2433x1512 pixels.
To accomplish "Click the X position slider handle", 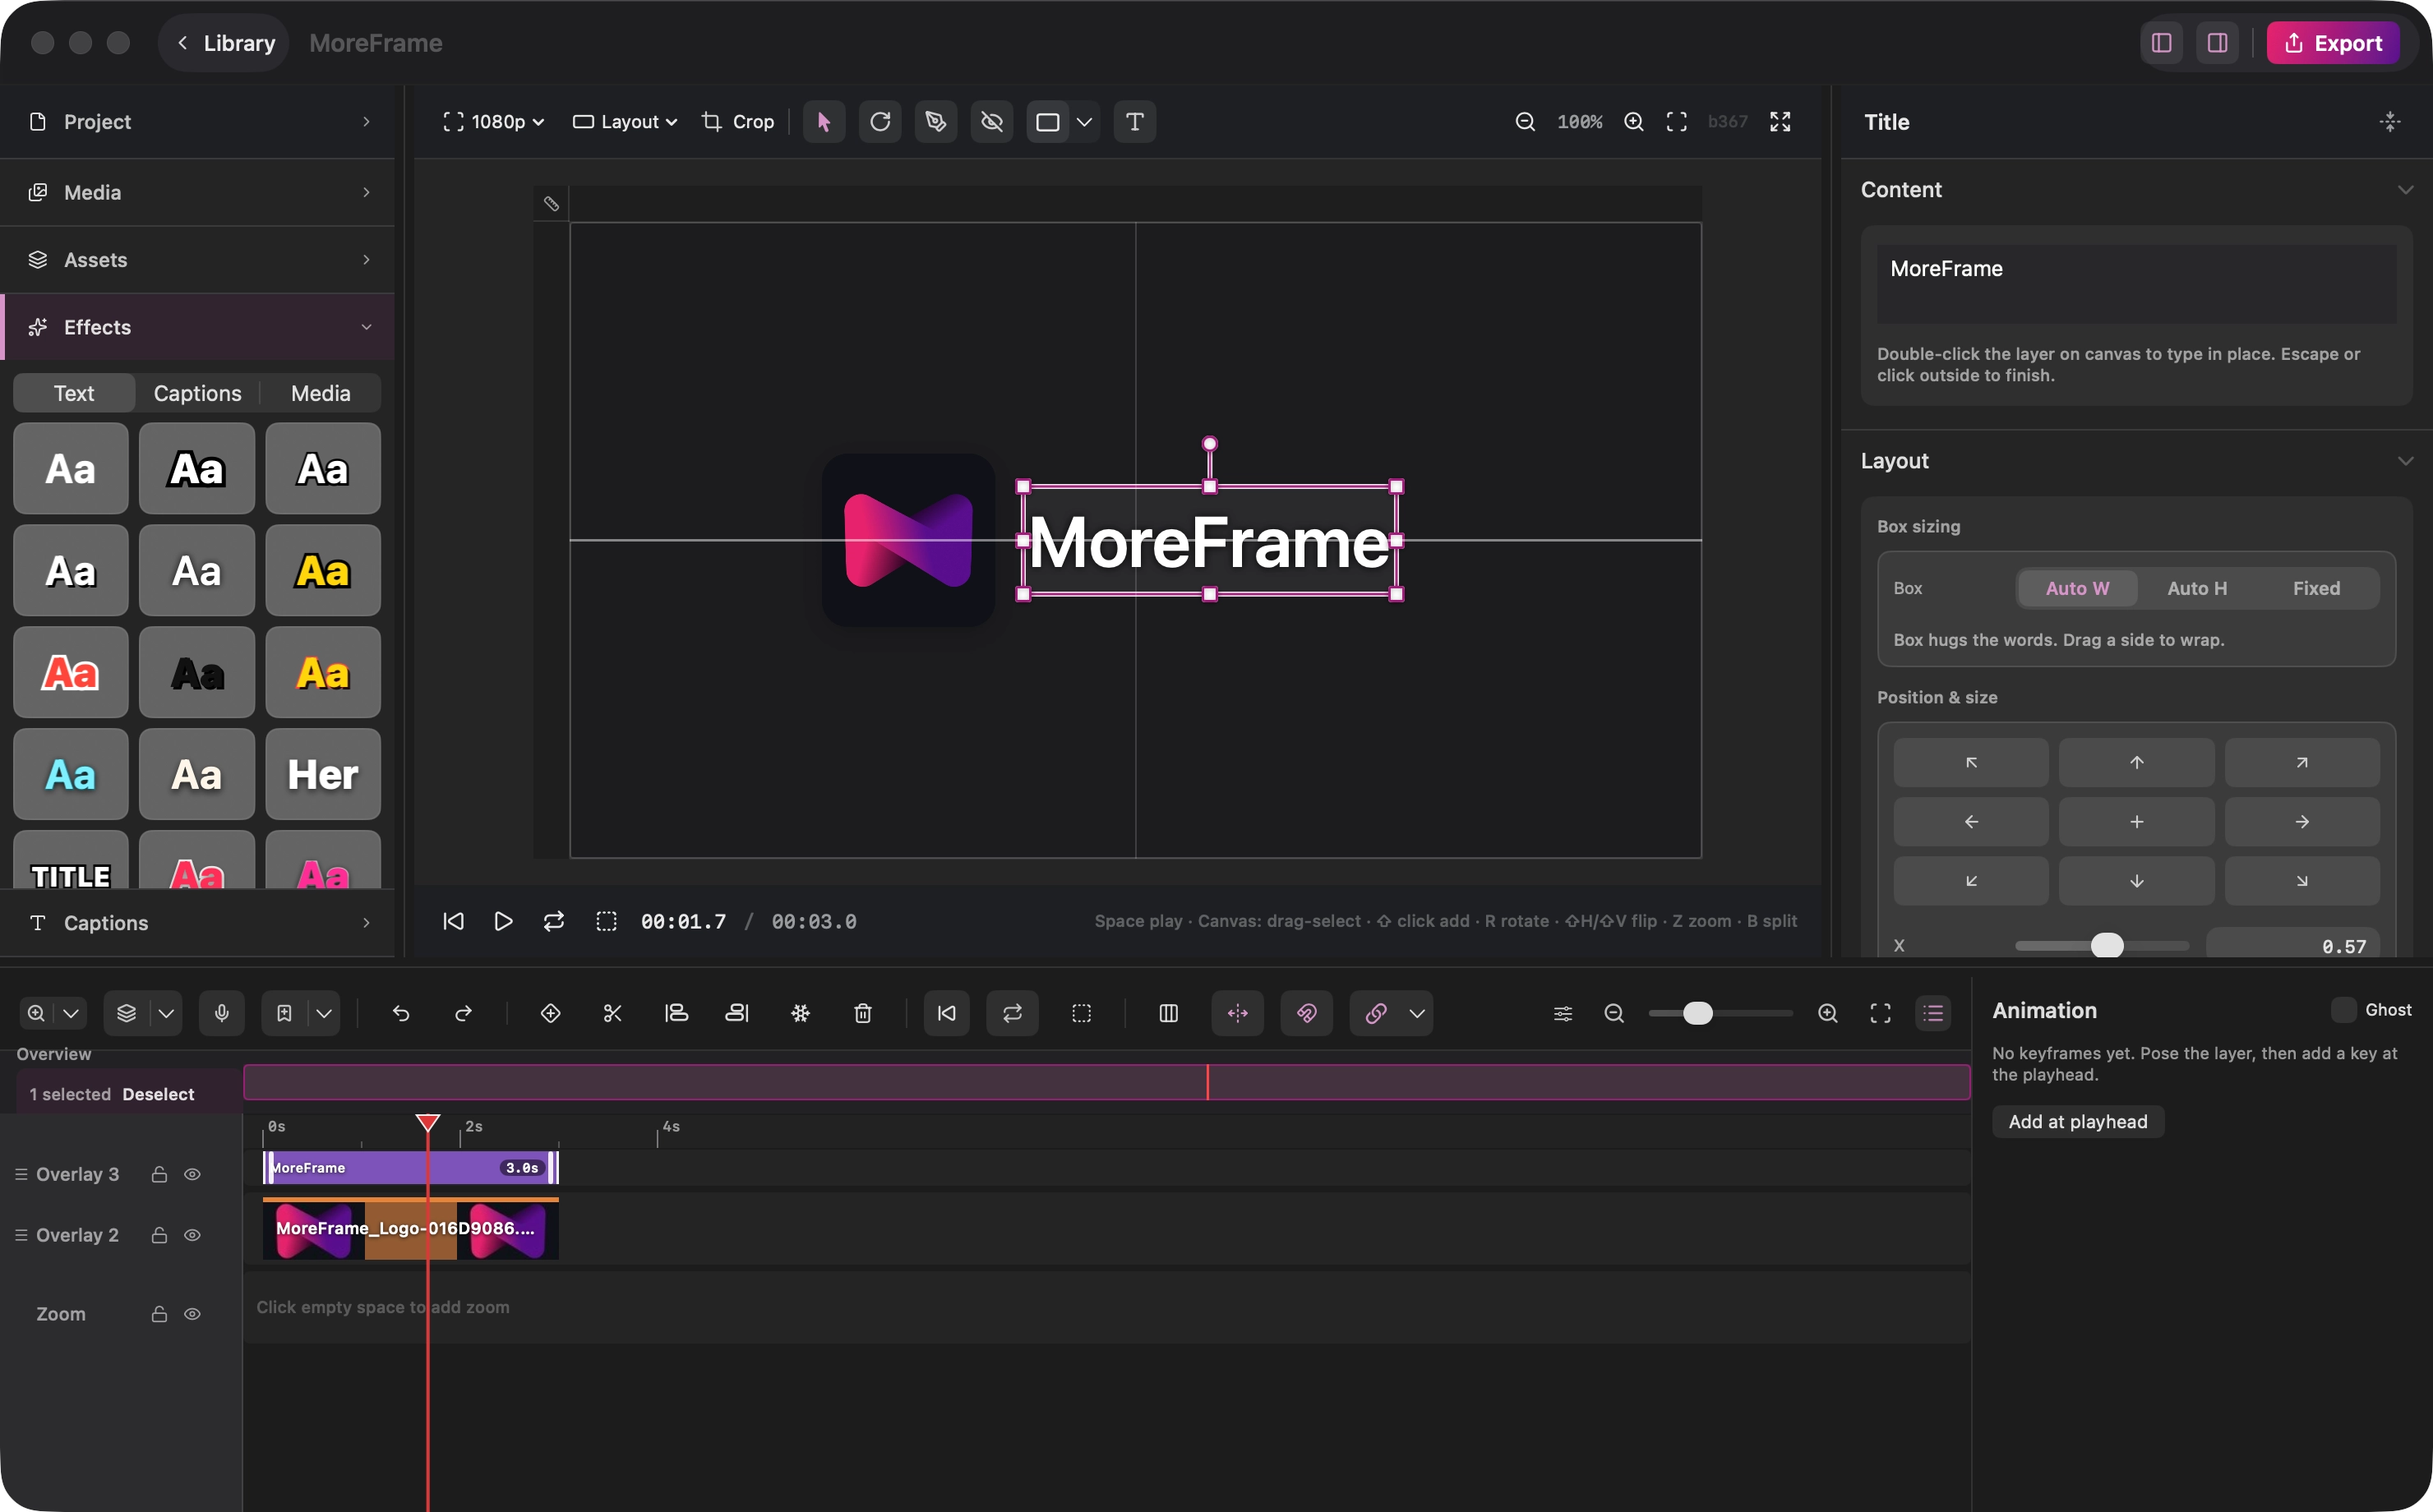I will pos(2107,945).
